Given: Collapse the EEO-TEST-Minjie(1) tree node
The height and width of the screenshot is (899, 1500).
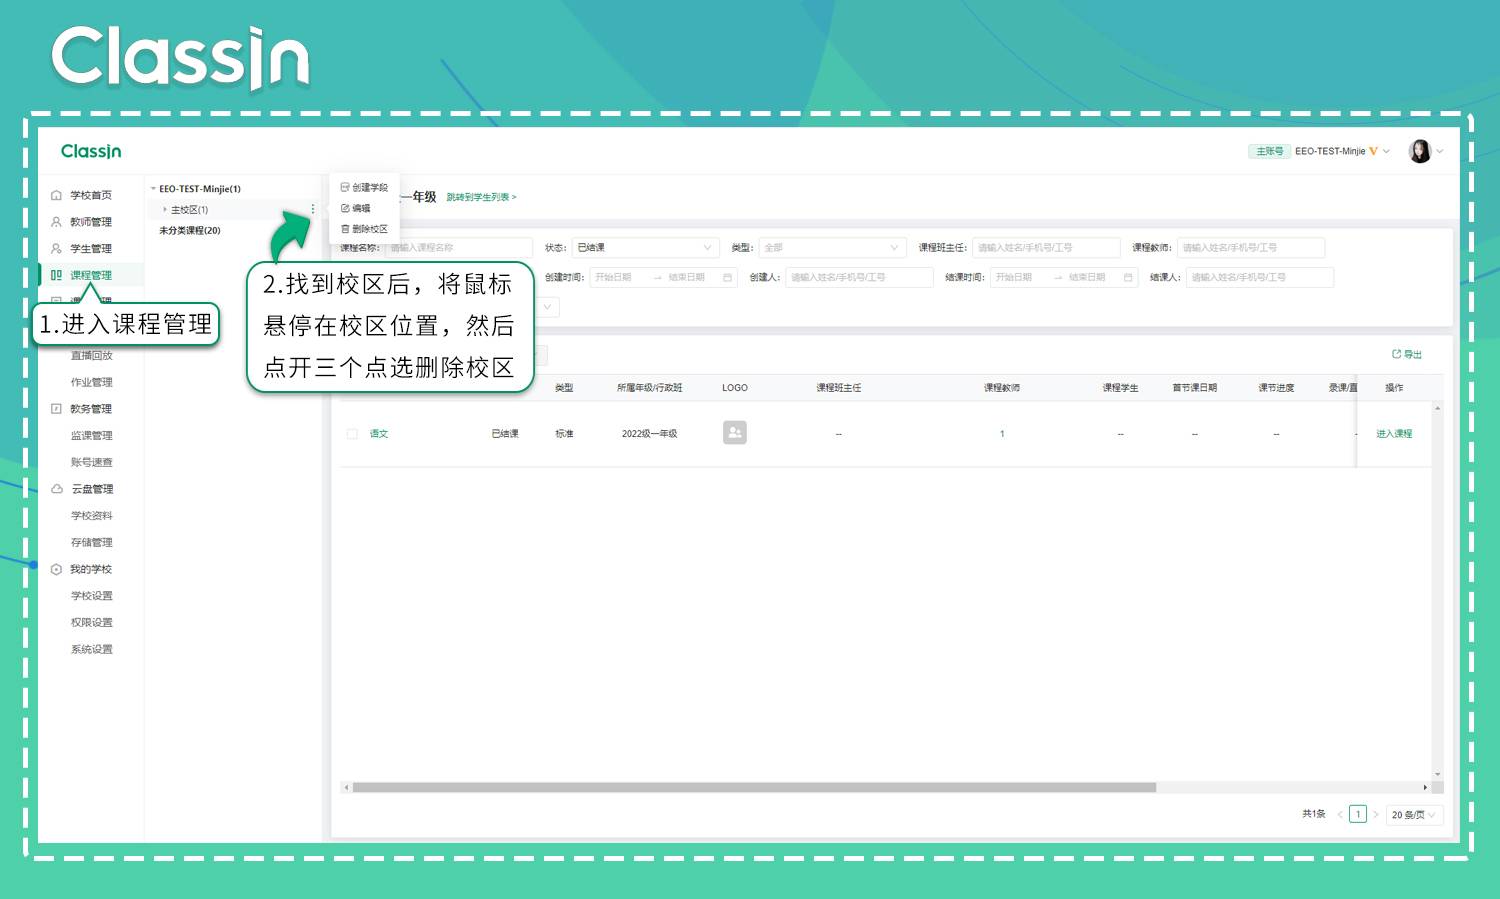Looking at the screenshot, I should [153, 188].
